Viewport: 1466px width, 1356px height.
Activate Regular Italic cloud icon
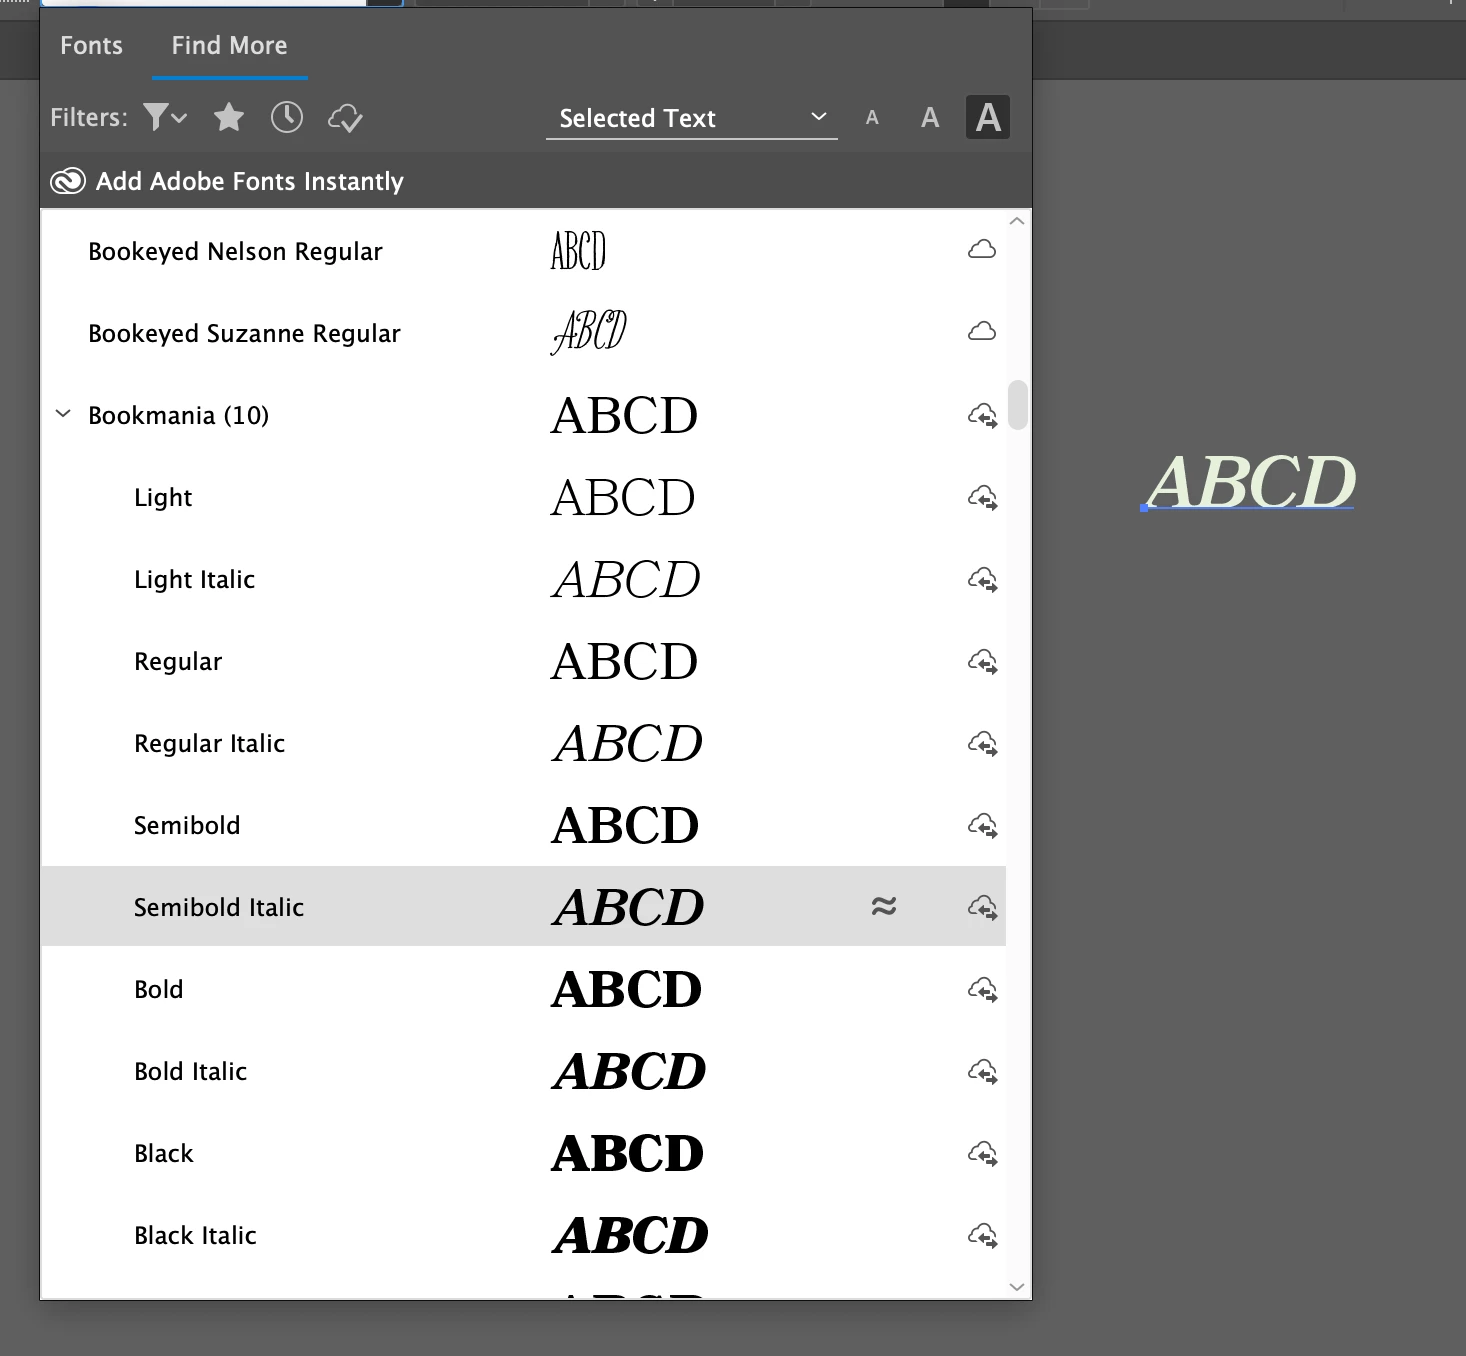(983, 743)
